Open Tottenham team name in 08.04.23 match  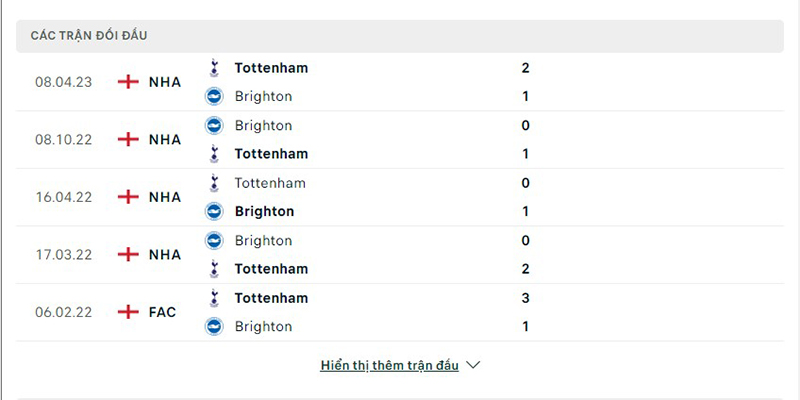coord(271,68)
